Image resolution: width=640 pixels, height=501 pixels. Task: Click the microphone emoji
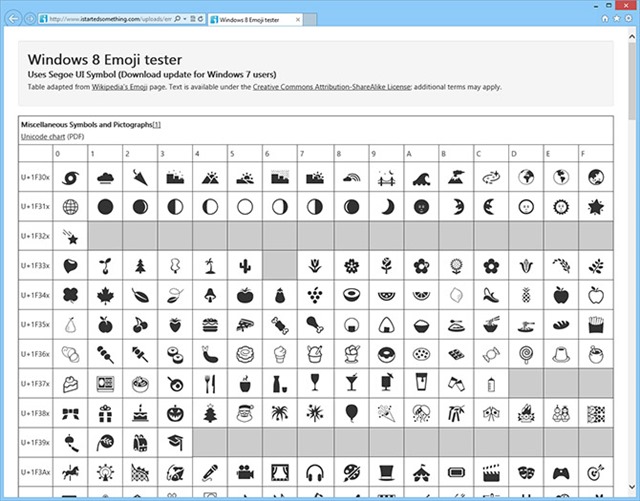coord(210,472)
